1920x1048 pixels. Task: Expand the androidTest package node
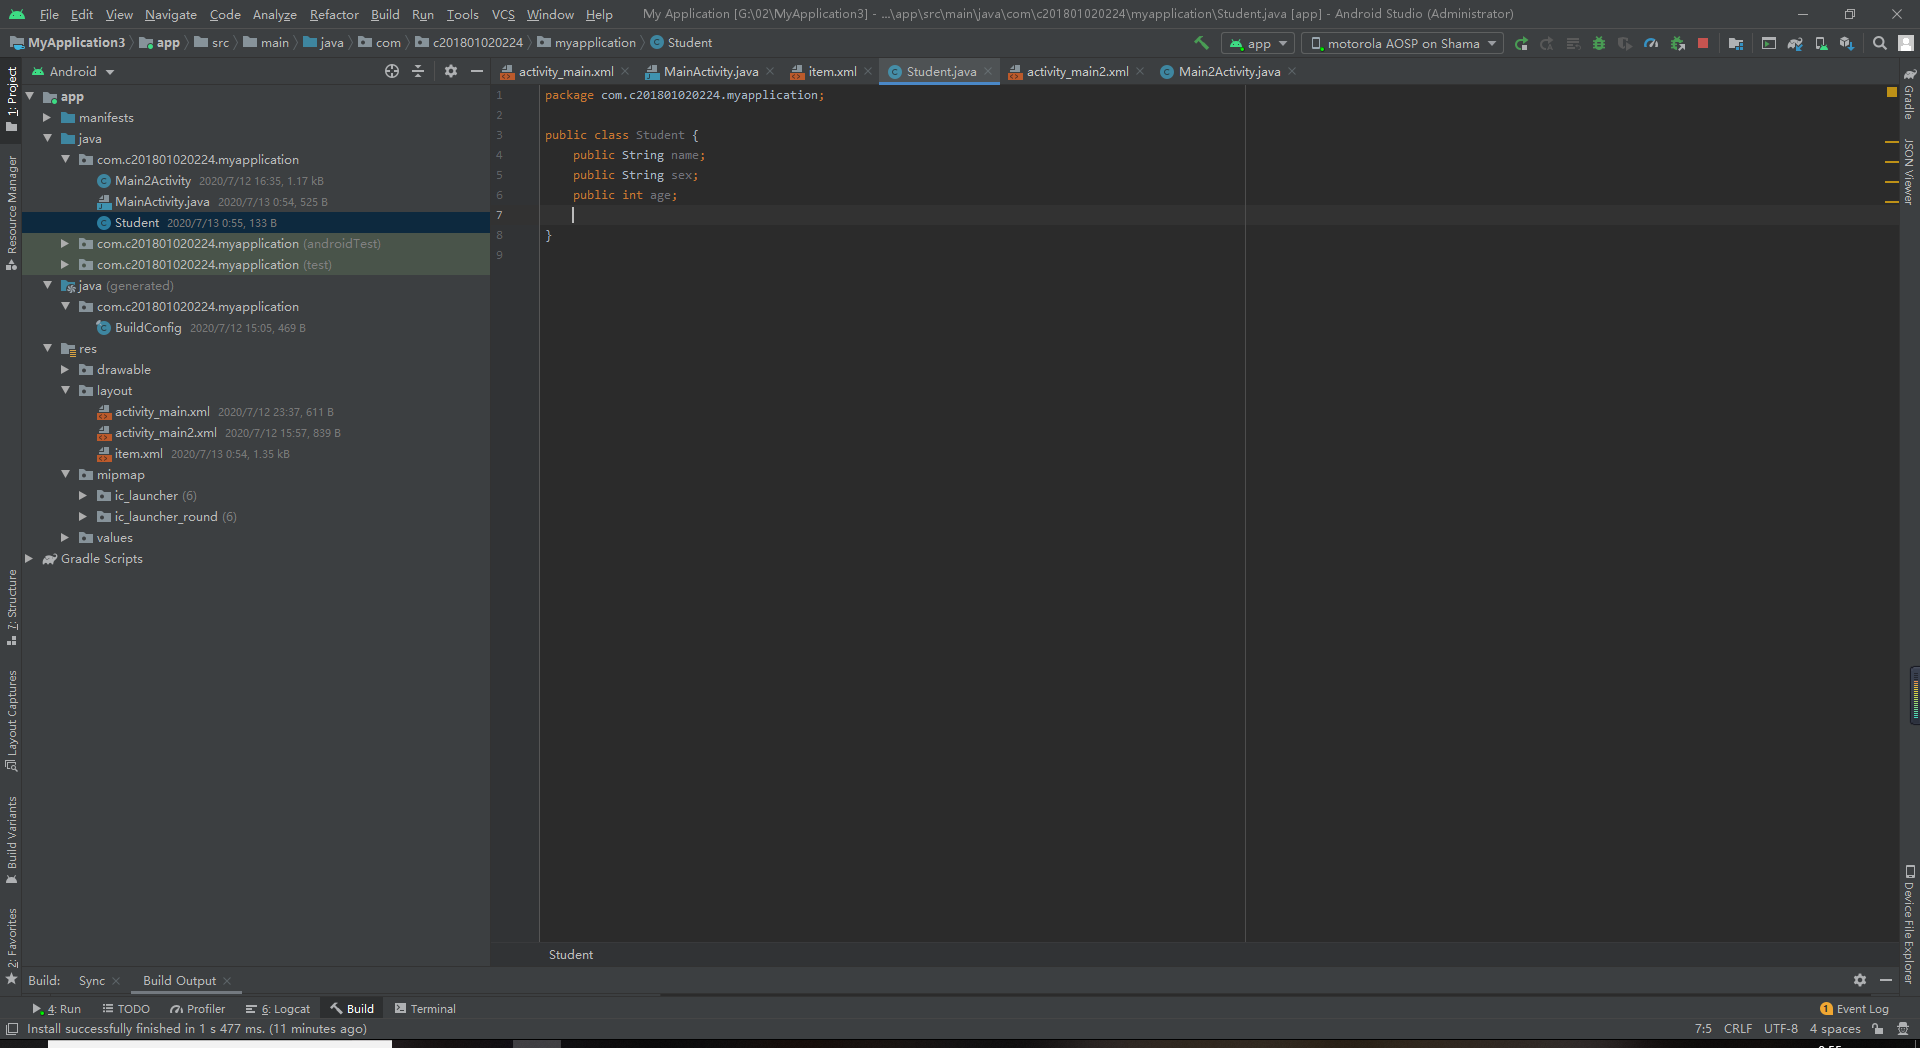coord(65,243)
